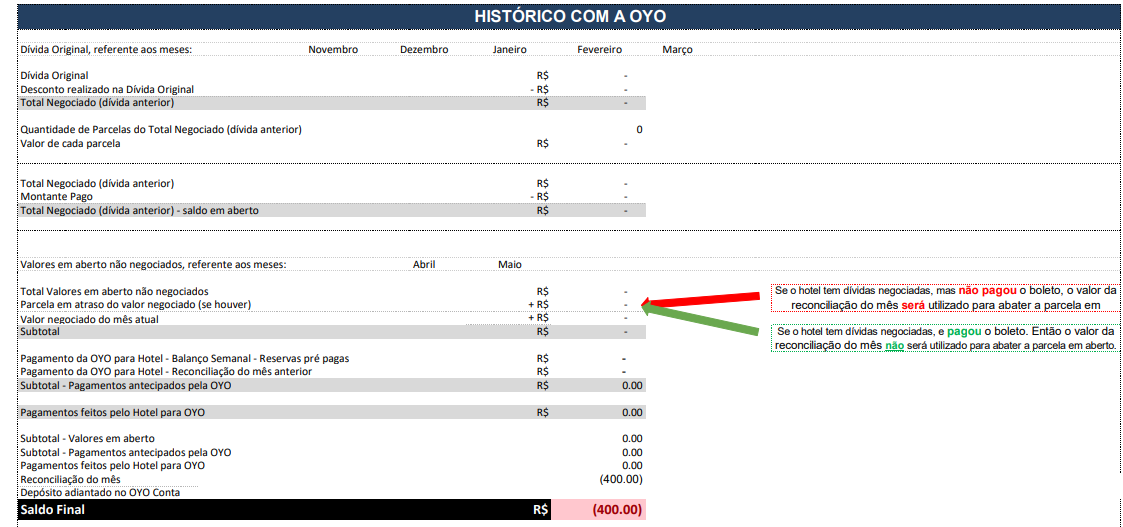Image resolution: width=1123 pixels, height=527 pixels.
Task: Click the 'Subtotal - Valores em aberto' label
Action: (x=87, y=438)
